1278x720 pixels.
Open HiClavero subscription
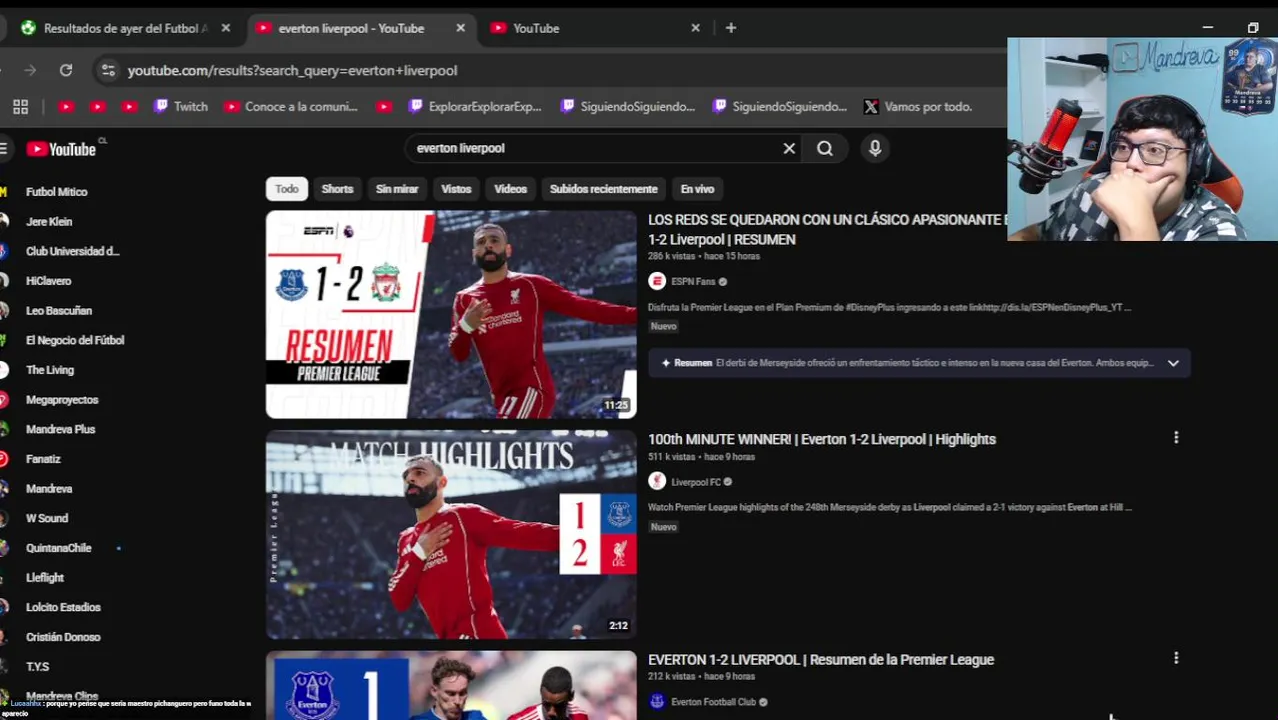[x=48, y=281]
